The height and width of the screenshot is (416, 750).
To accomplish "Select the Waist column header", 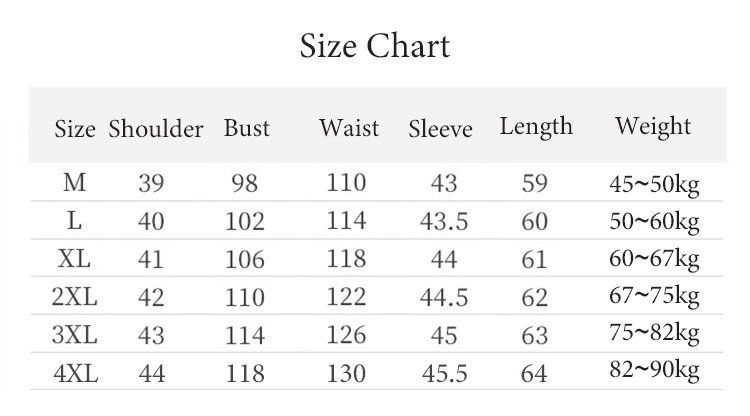I will [349, 128].
